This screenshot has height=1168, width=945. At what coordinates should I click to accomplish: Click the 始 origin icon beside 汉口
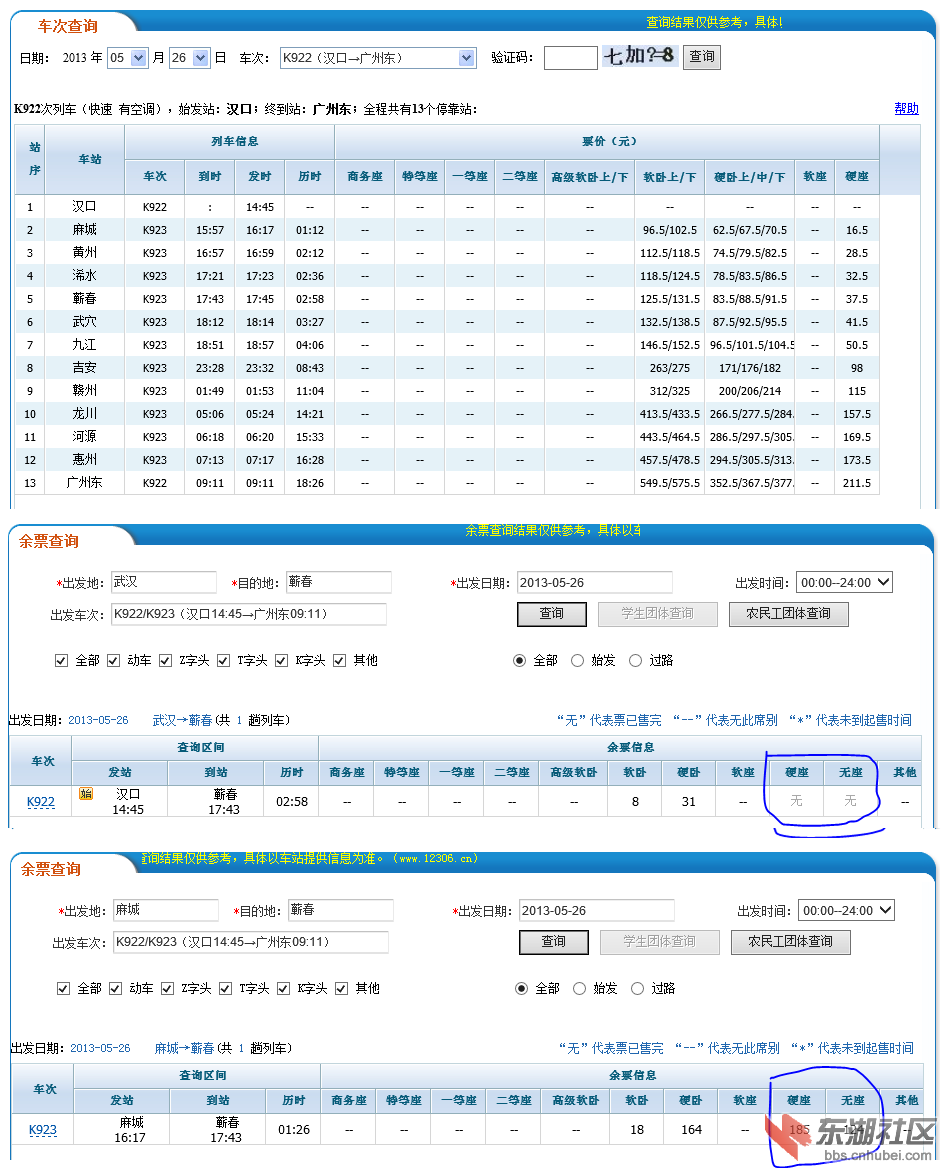(86, 793)
